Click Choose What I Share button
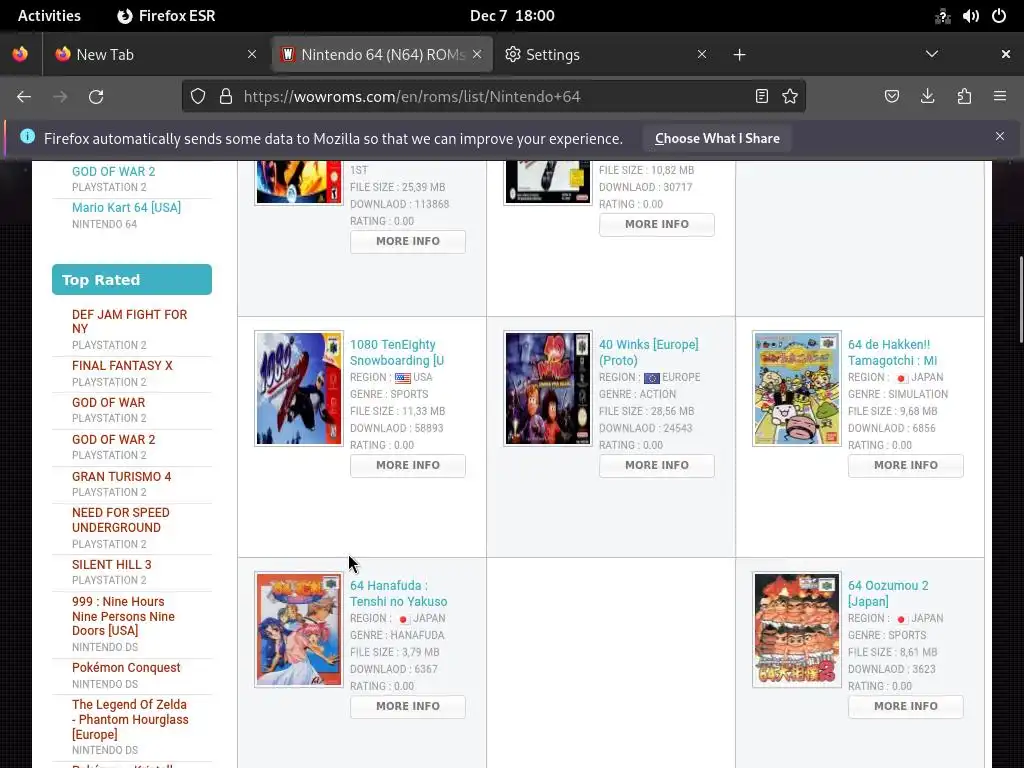Viewport: 1024px width, 768px height. 717,138
